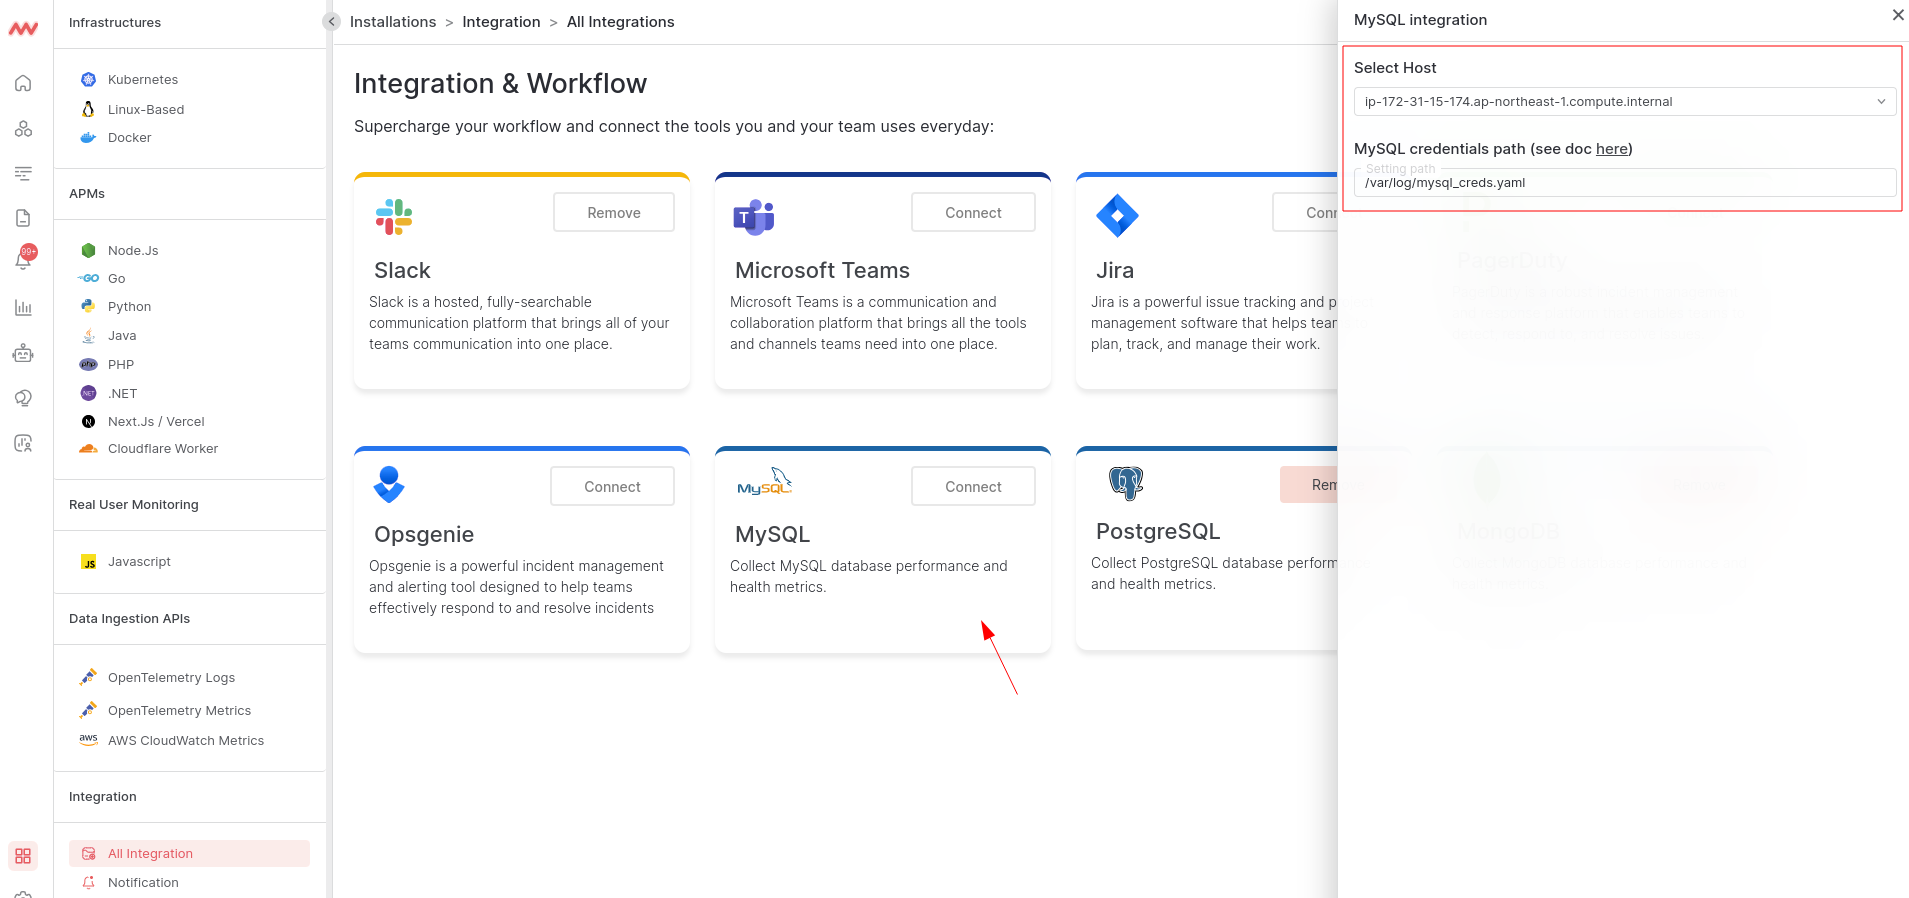Open the dashboards bar chart icon

click(x=23, y=308)
